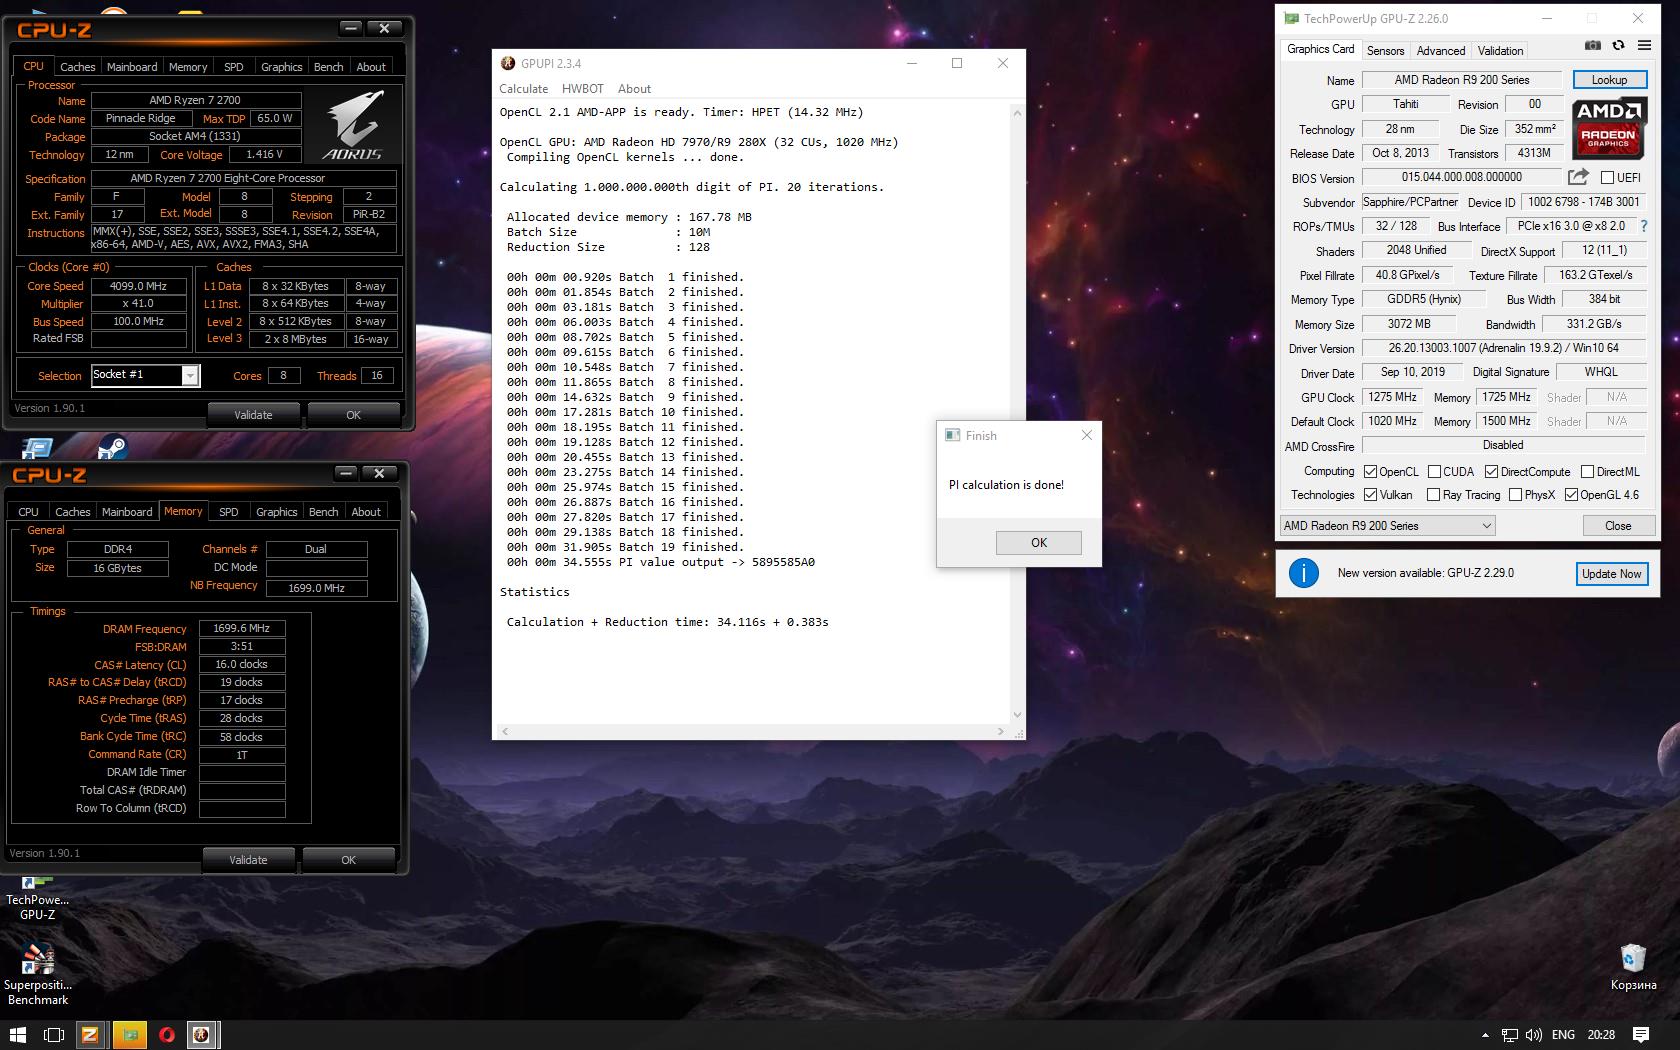Click OK in the bottom CPU-Z memory window
1680x1050 pixels.
coord(348,860)
